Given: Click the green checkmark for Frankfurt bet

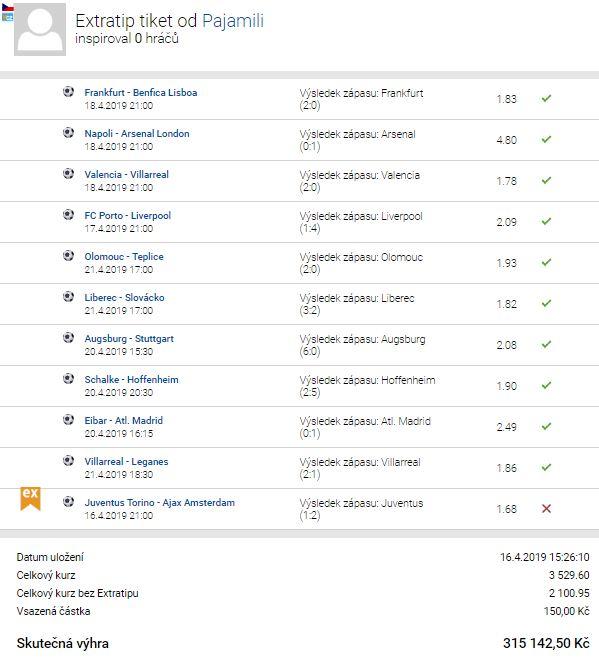Looking at the screenshot, I should pos(546,98).
